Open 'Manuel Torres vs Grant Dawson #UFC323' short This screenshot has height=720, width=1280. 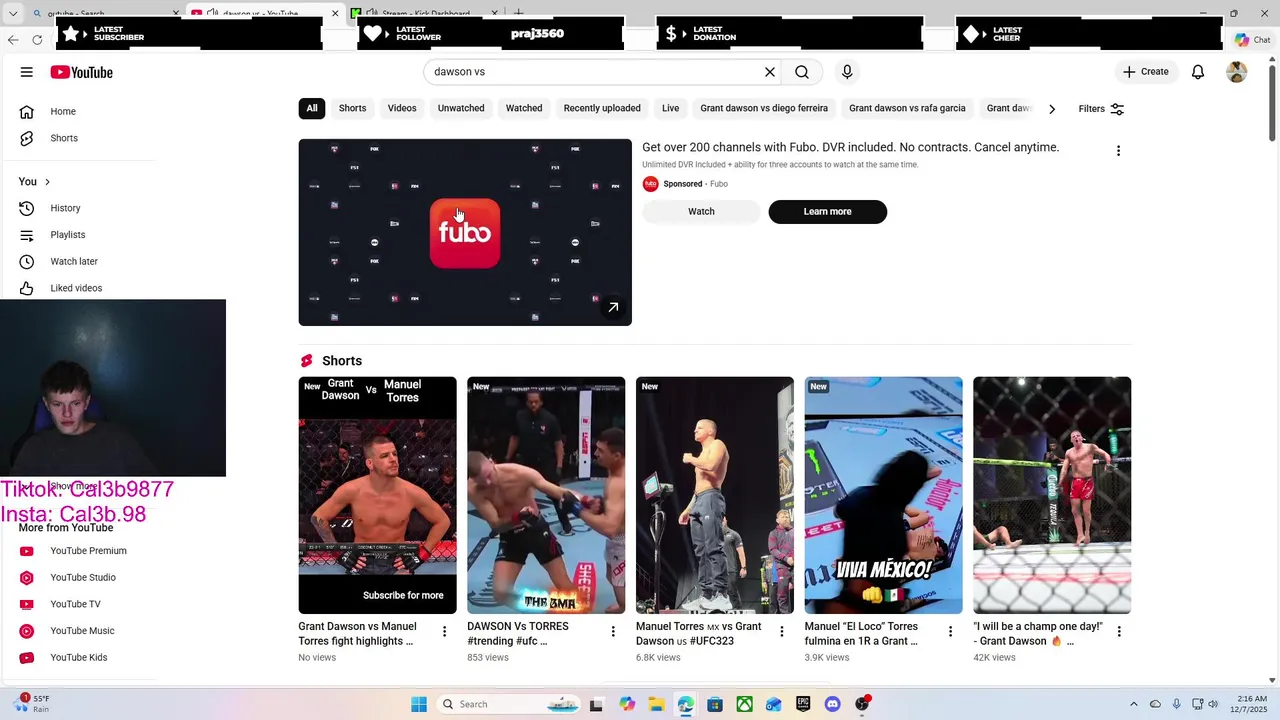pos(715,495)
